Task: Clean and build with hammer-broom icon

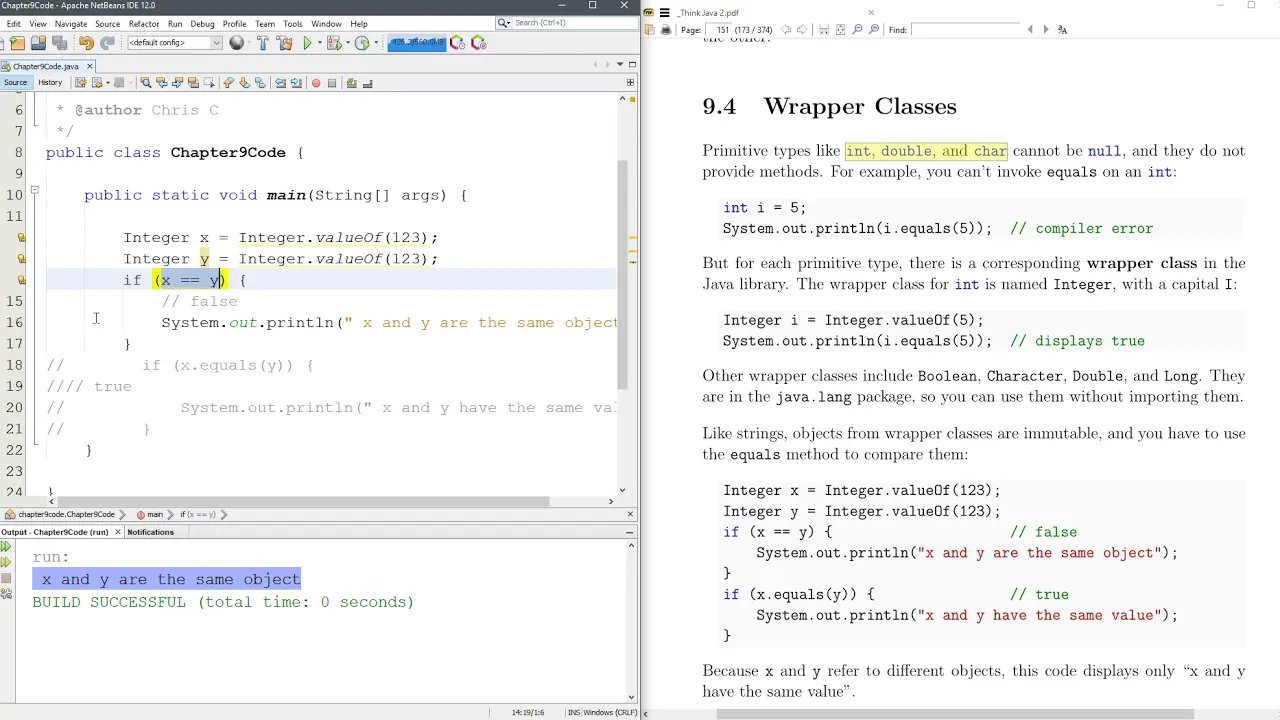Action: (284, 43)
